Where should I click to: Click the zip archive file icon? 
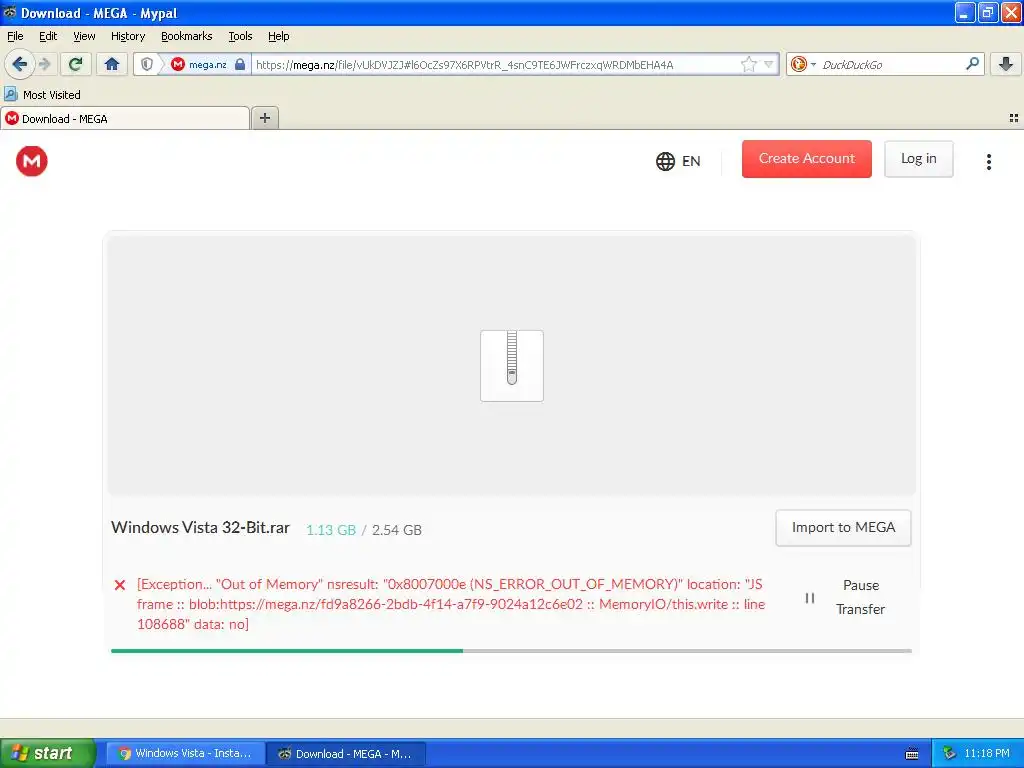click(x=512, y=366)
